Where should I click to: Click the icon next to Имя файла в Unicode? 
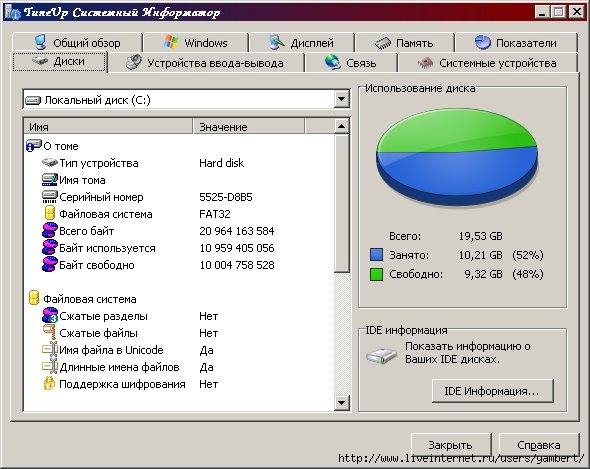pos(50,350)
